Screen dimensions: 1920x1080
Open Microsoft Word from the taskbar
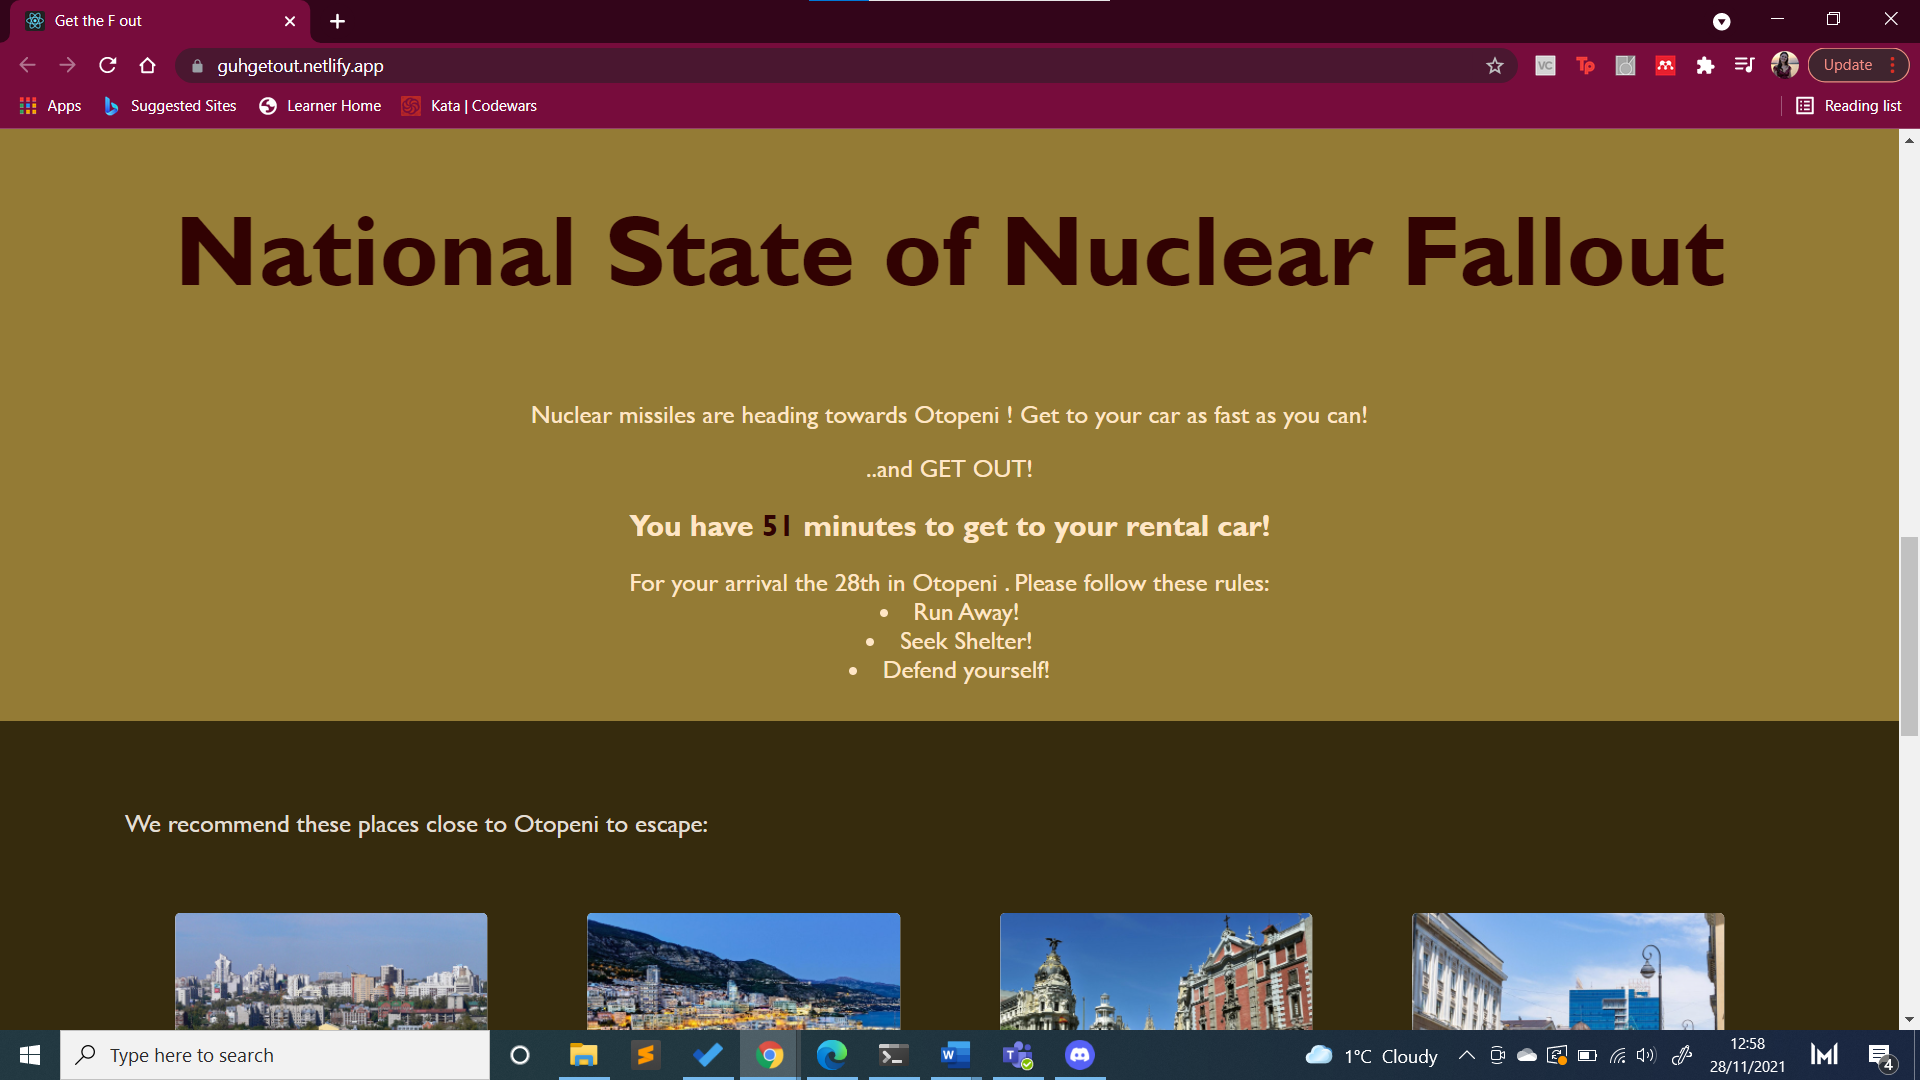coord(955,1055)
